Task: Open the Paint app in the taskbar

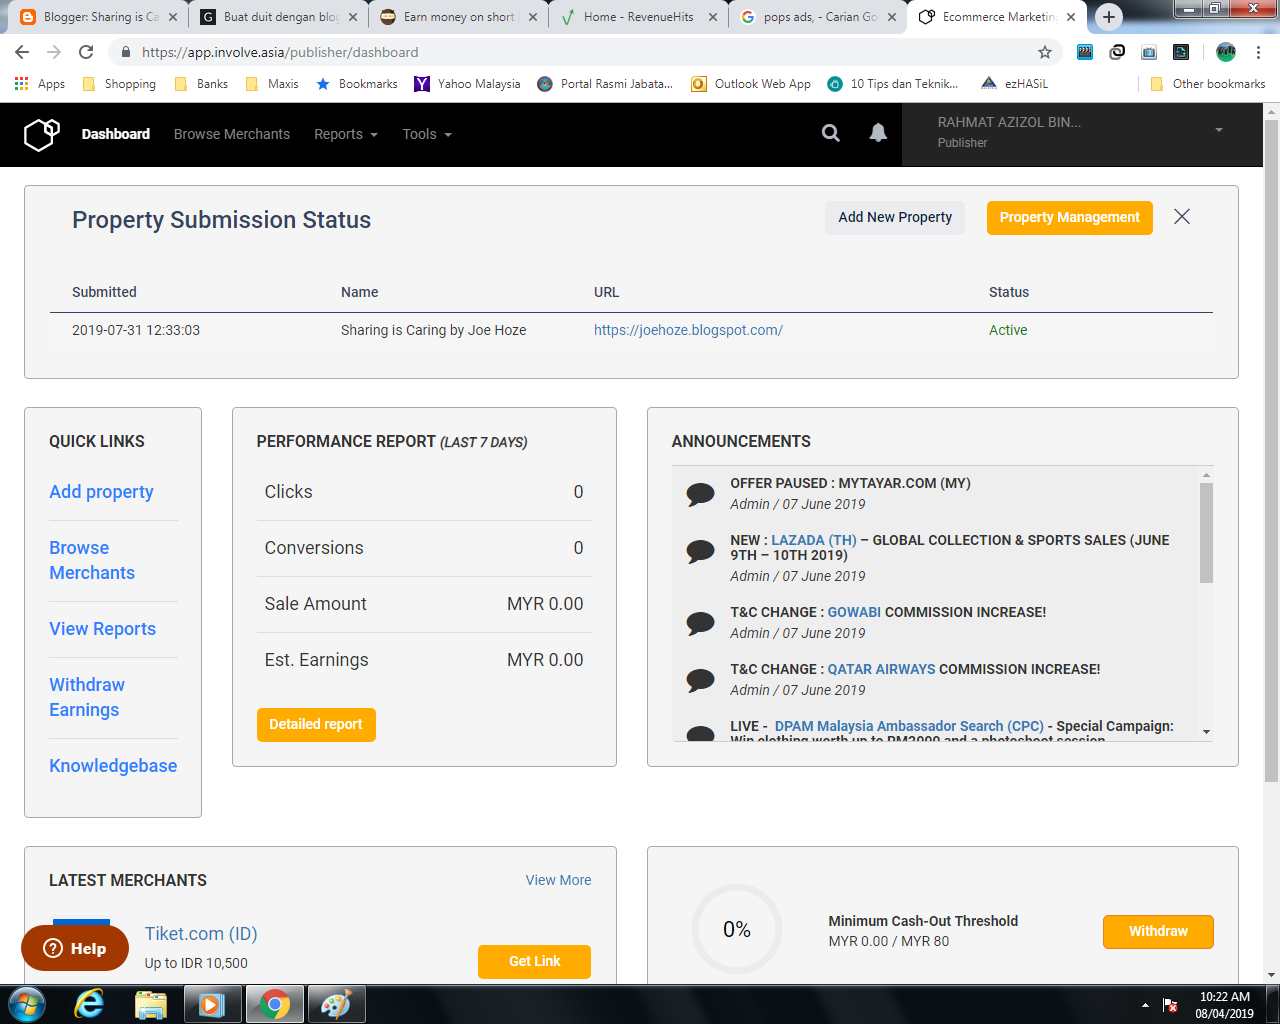Action: click(335, 1004)
